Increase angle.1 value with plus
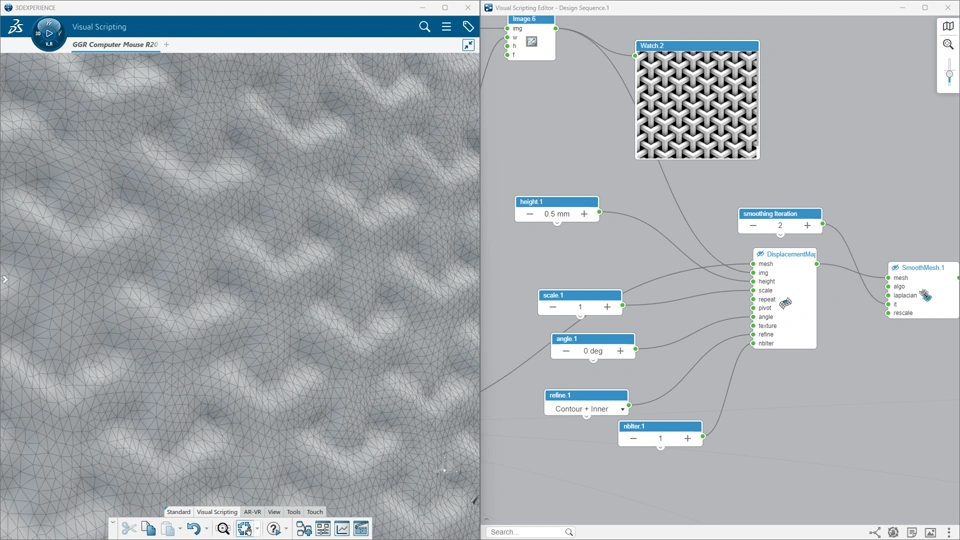Viewport: 960px width, 540px height. (620, 351)
